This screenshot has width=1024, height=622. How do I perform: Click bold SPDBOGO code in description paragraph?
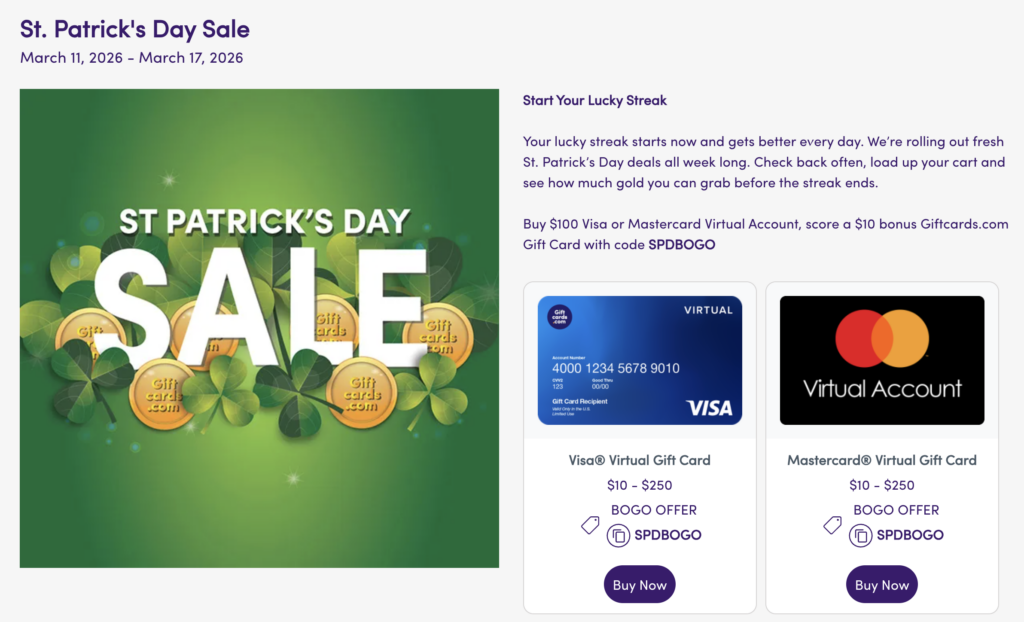point(682,244)
